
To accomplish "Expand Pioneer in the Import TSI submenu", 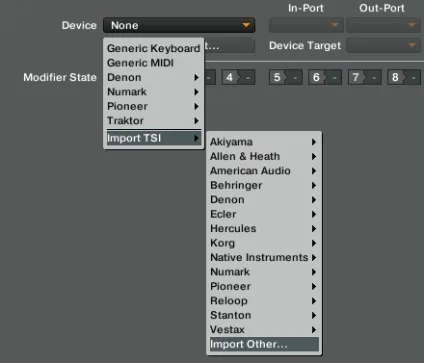I will point(264,286).
